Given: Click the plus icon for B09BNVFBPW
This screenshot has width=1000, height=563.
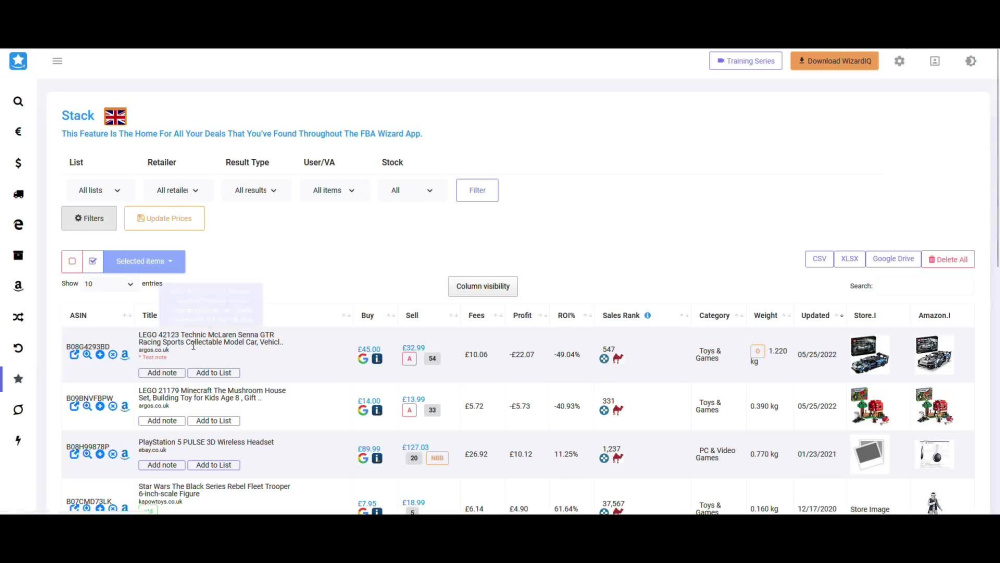Looking at the screenshot, I should pyautogui.click(x=99, y=406).
